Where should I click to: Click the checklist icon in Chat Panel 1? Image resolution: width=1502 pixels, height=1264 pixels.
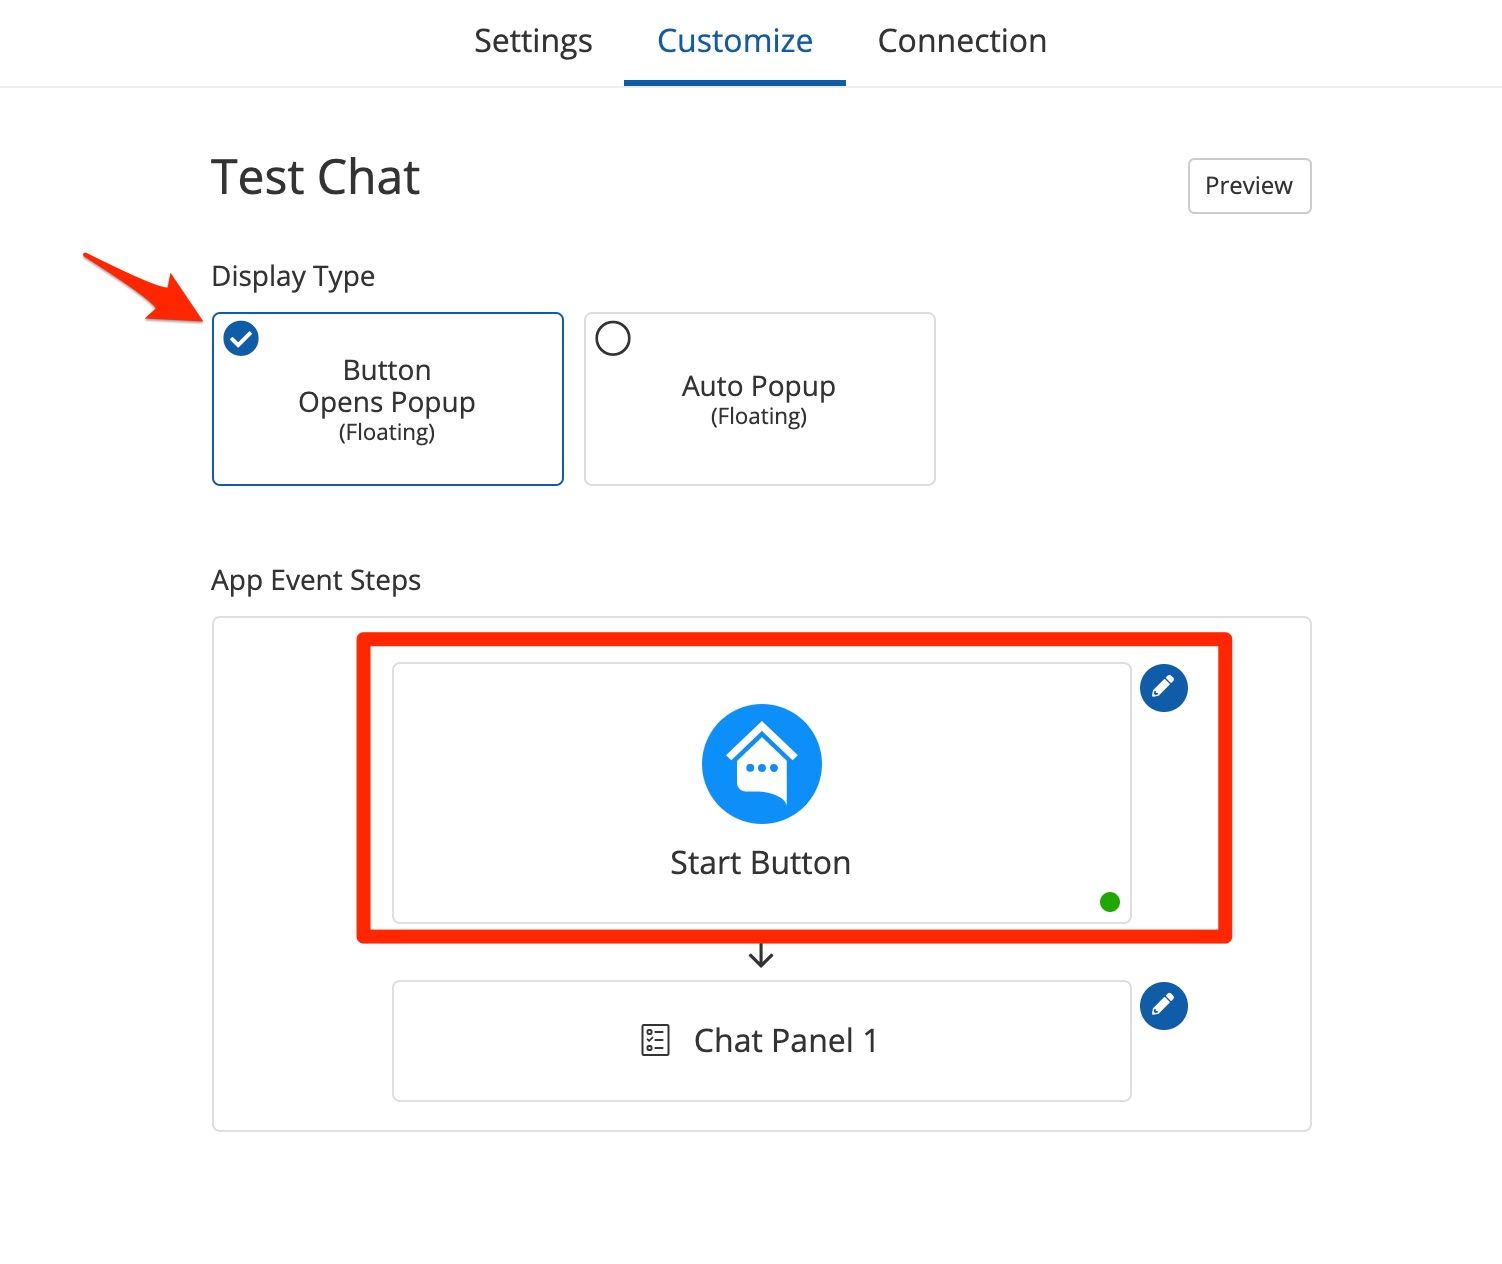pyautogui.click(x=655, y=1040)
